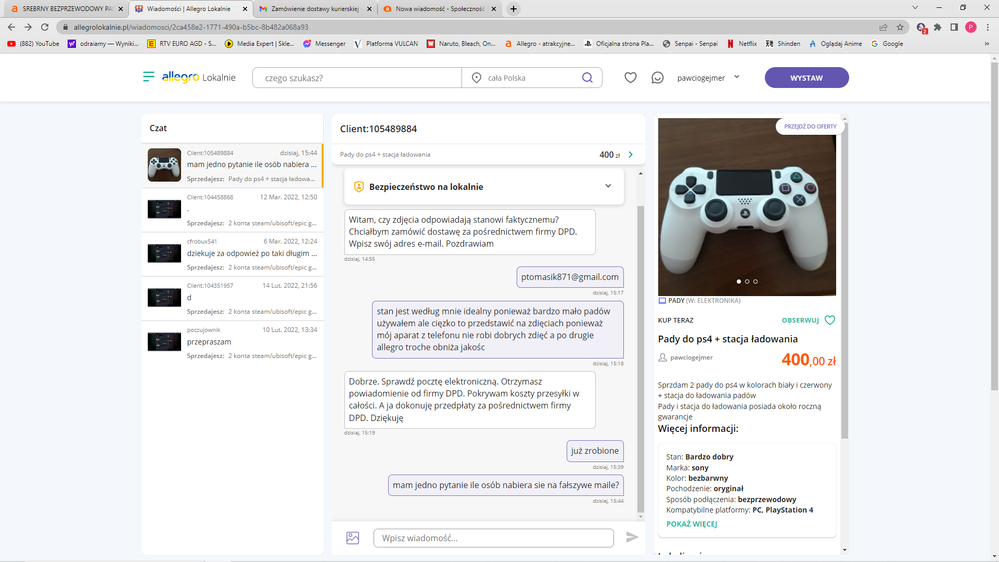Screen dimensions: 999x562
Task: Click the share page icon in address bar
Action: tap(883, 27)
